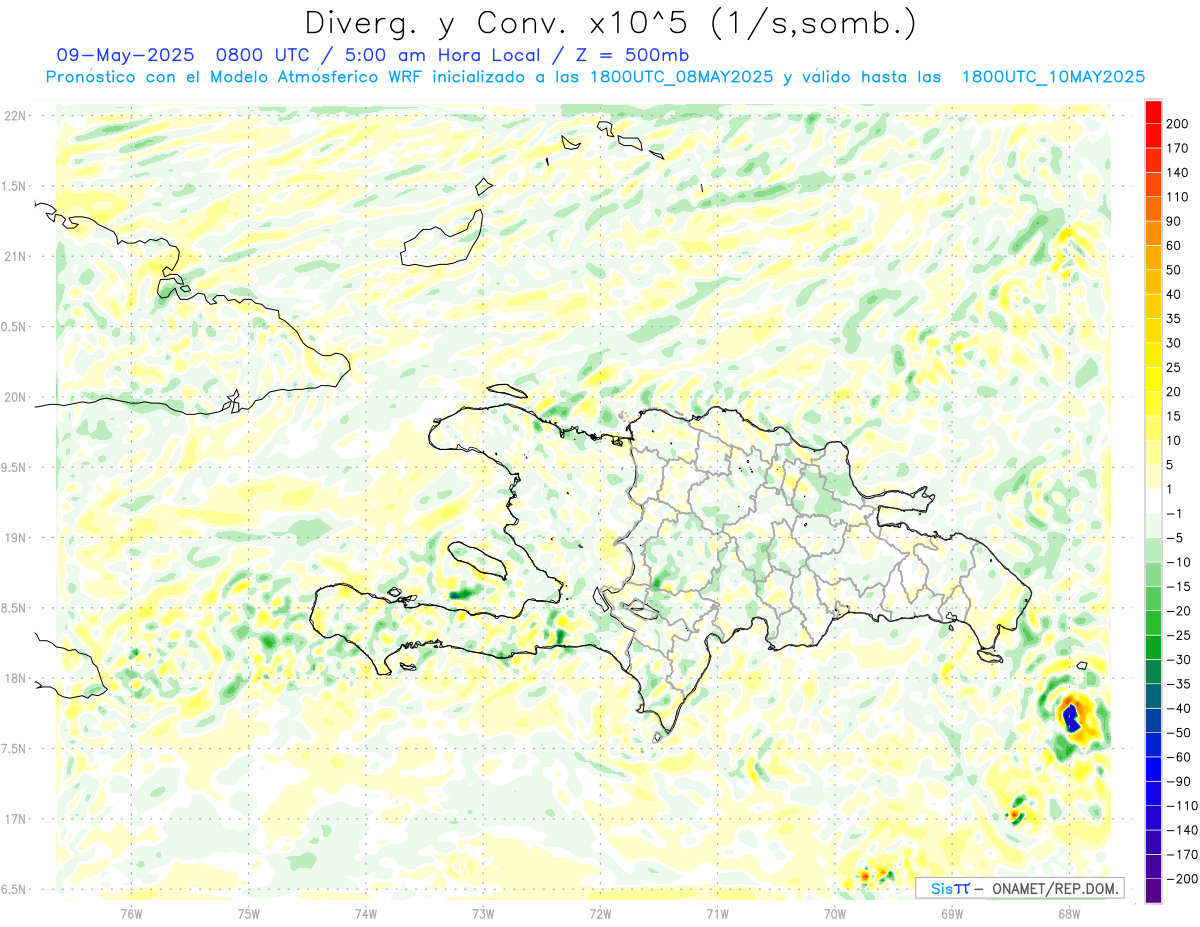Click the colorbar value '-60'

pos(1178,757)
